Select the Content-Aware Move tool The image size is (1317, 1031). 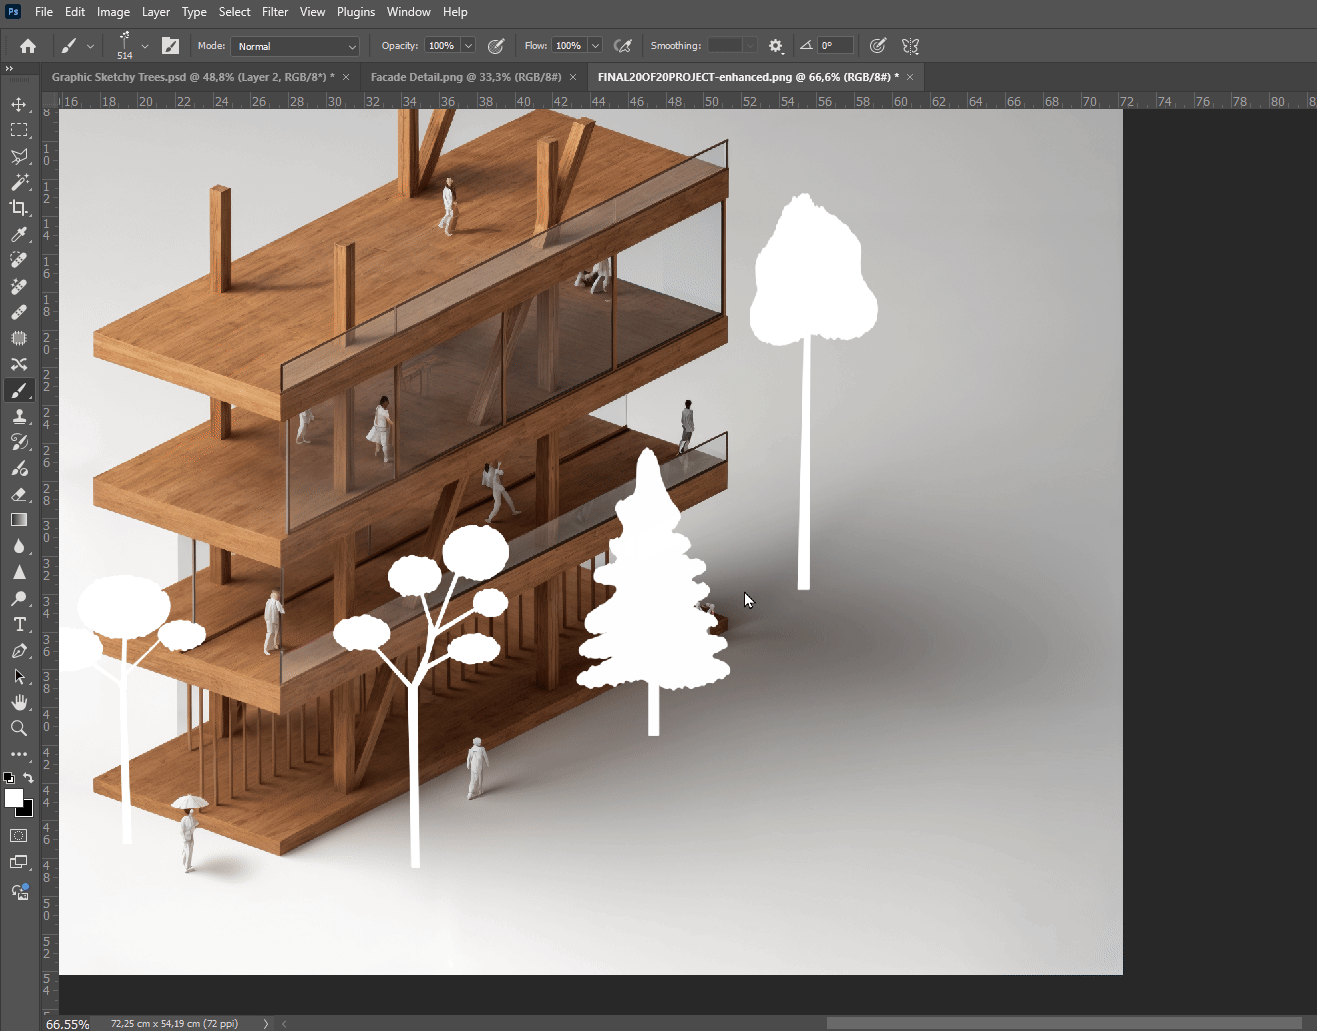coord(19,364)
